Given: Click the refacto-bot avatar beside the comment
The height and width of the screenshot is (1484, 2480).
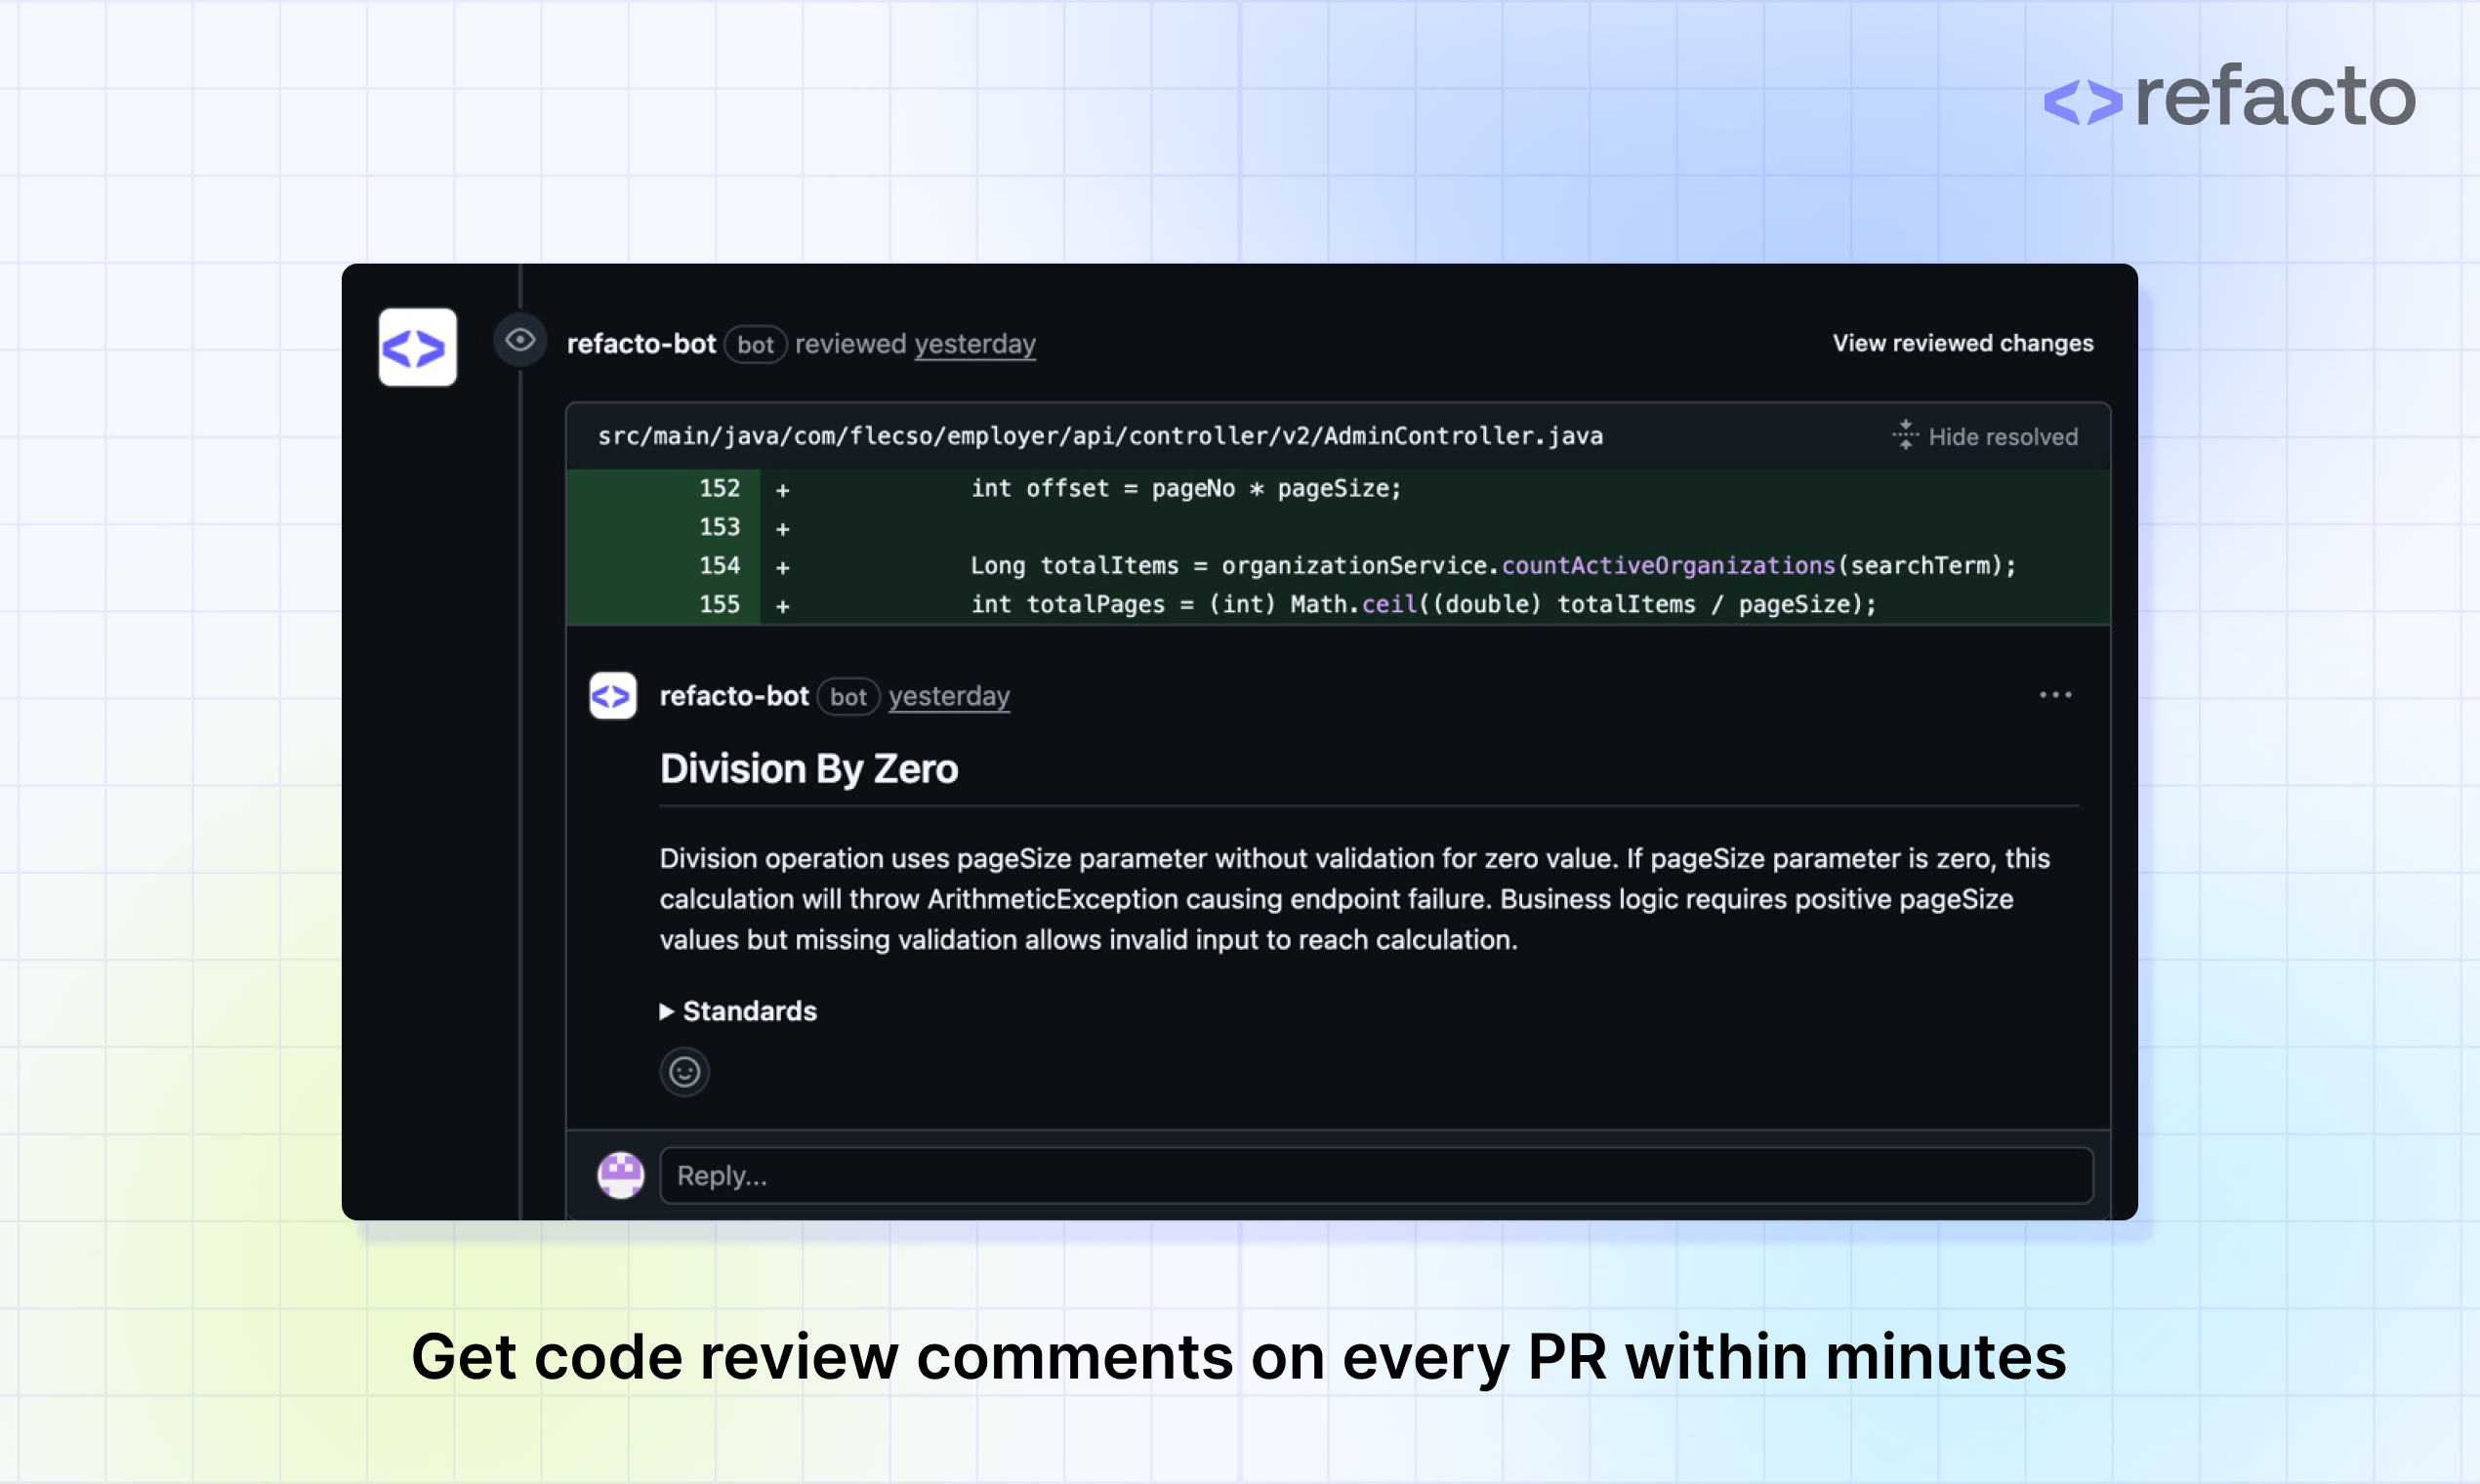Looking at the screenshot, I should coord(612,696).
